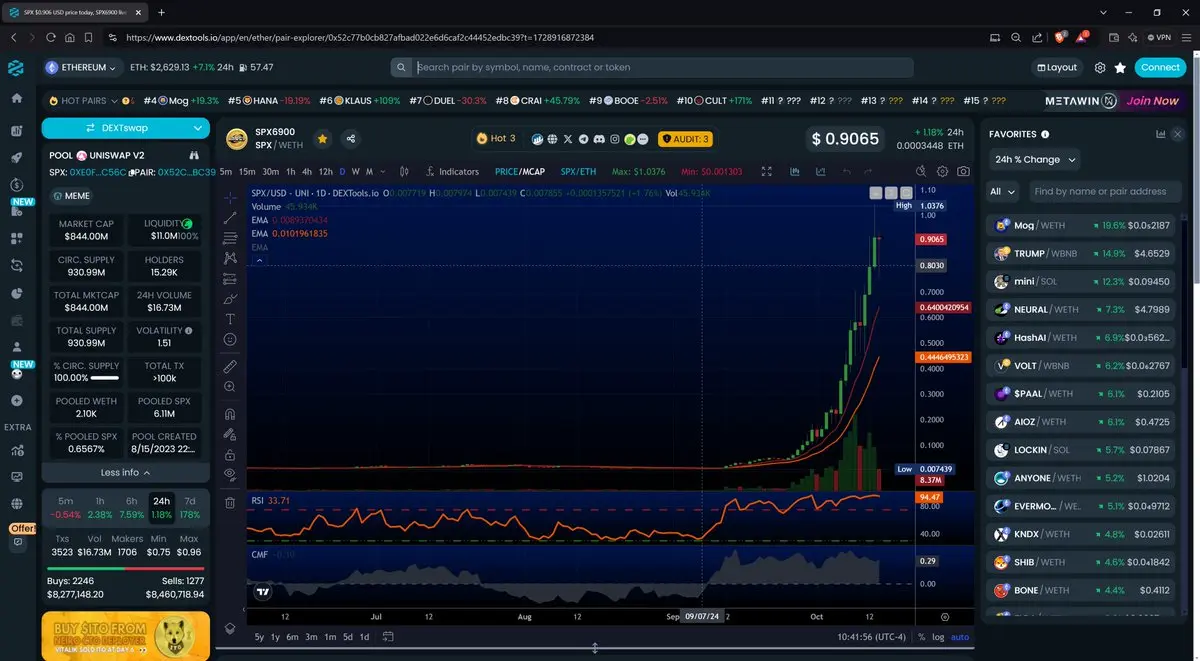Viewport: 1200px width, 661px height.
Task: Remove drawings using the trash icon
Action: click(x=230, y=502)
